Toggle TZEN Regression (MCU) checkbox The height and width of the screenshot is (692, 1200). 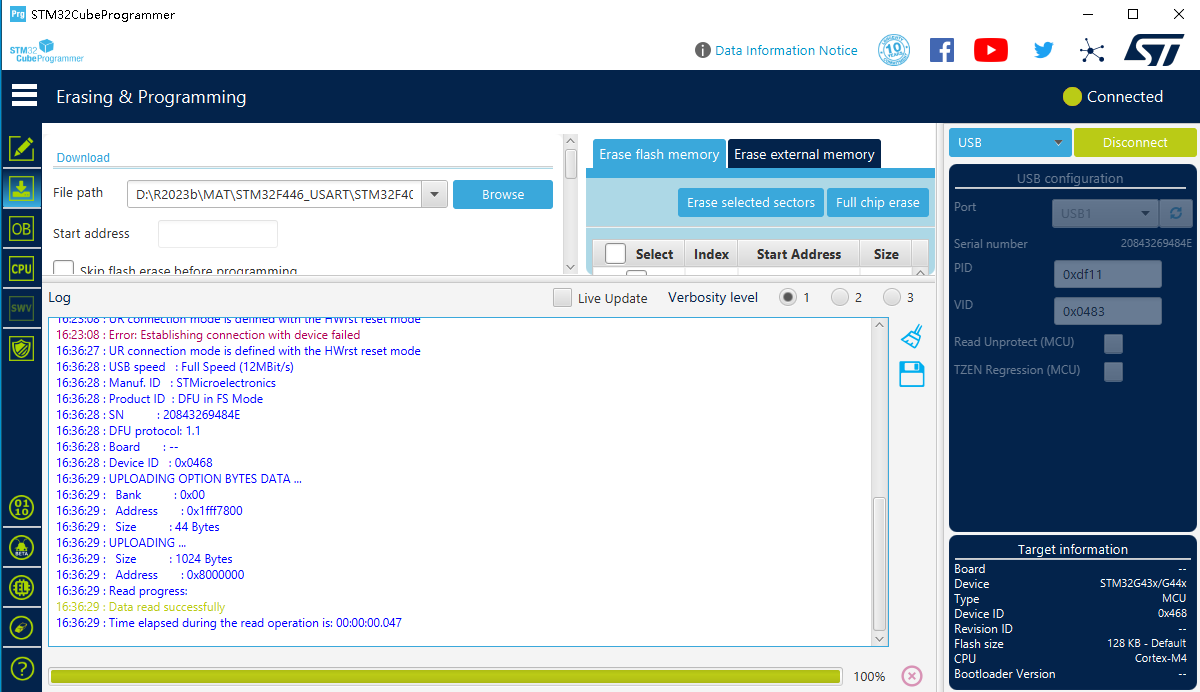(1113, 372)
